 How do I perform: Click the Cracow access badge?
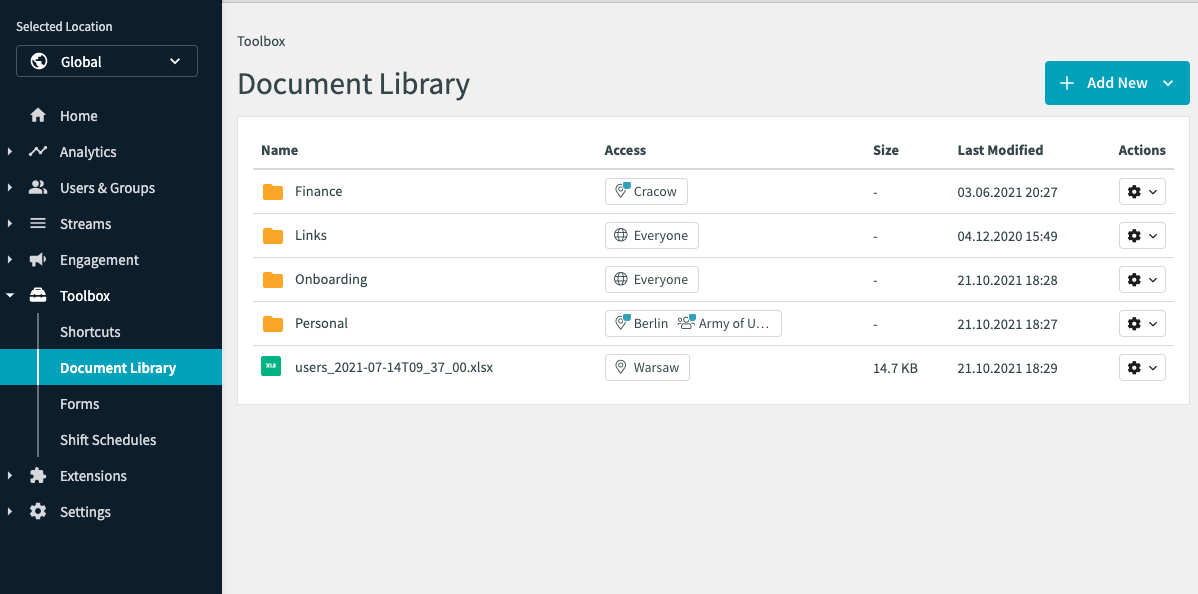coord(646,191)
